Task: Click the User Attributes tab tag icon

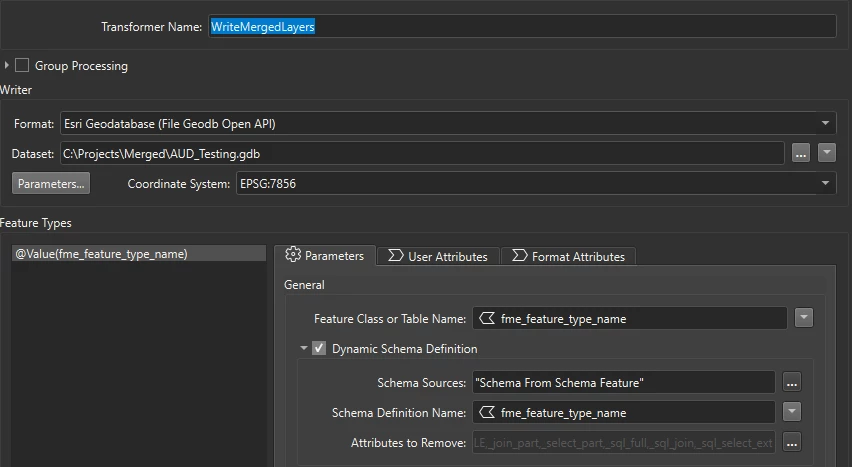Action: [x=396, y=256]
